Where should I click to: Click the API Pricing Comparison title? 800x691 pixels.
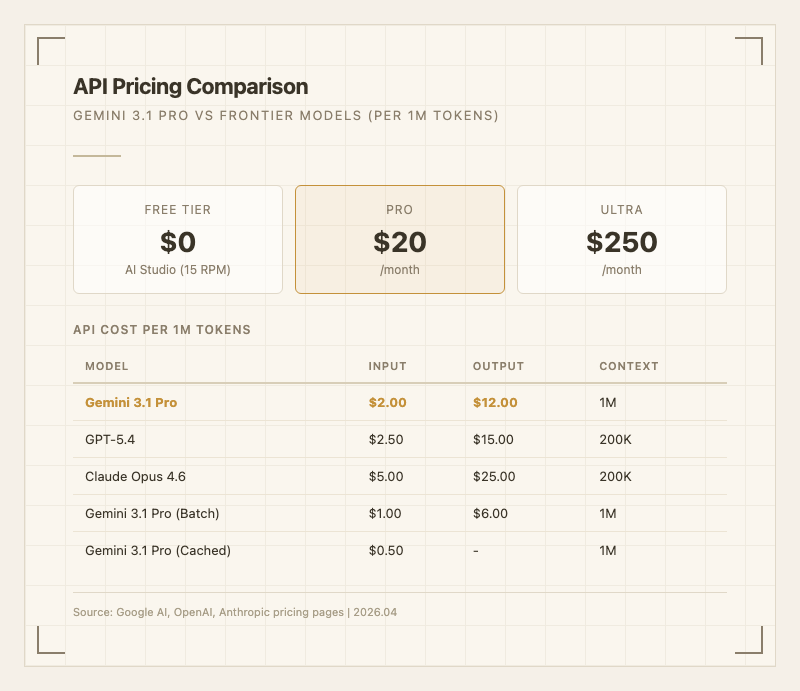click(190, 87)
